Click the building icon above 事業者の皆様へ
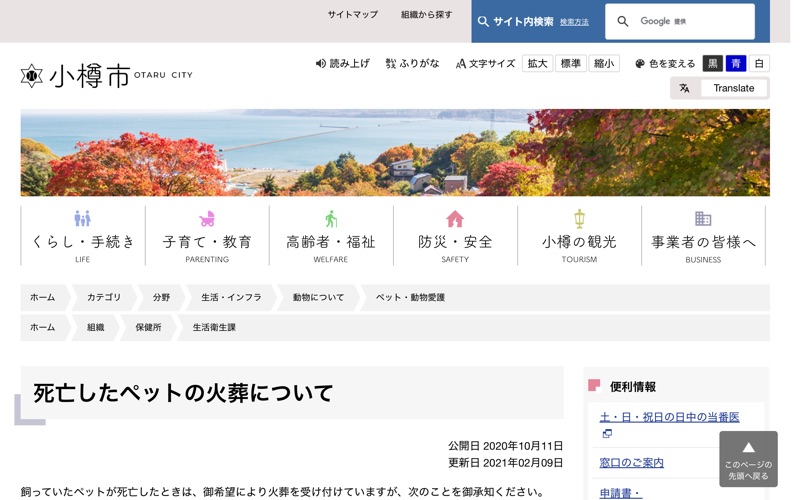This screenshot has height=500, width=800. pyautogui.click(x=703, y=218)
